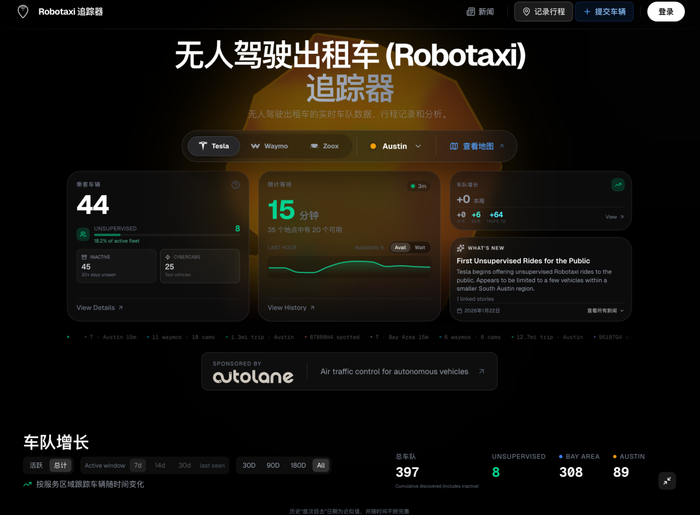Click the Zoox logo icon
This screenshot has height=515, width=700.
click(314, 146)
